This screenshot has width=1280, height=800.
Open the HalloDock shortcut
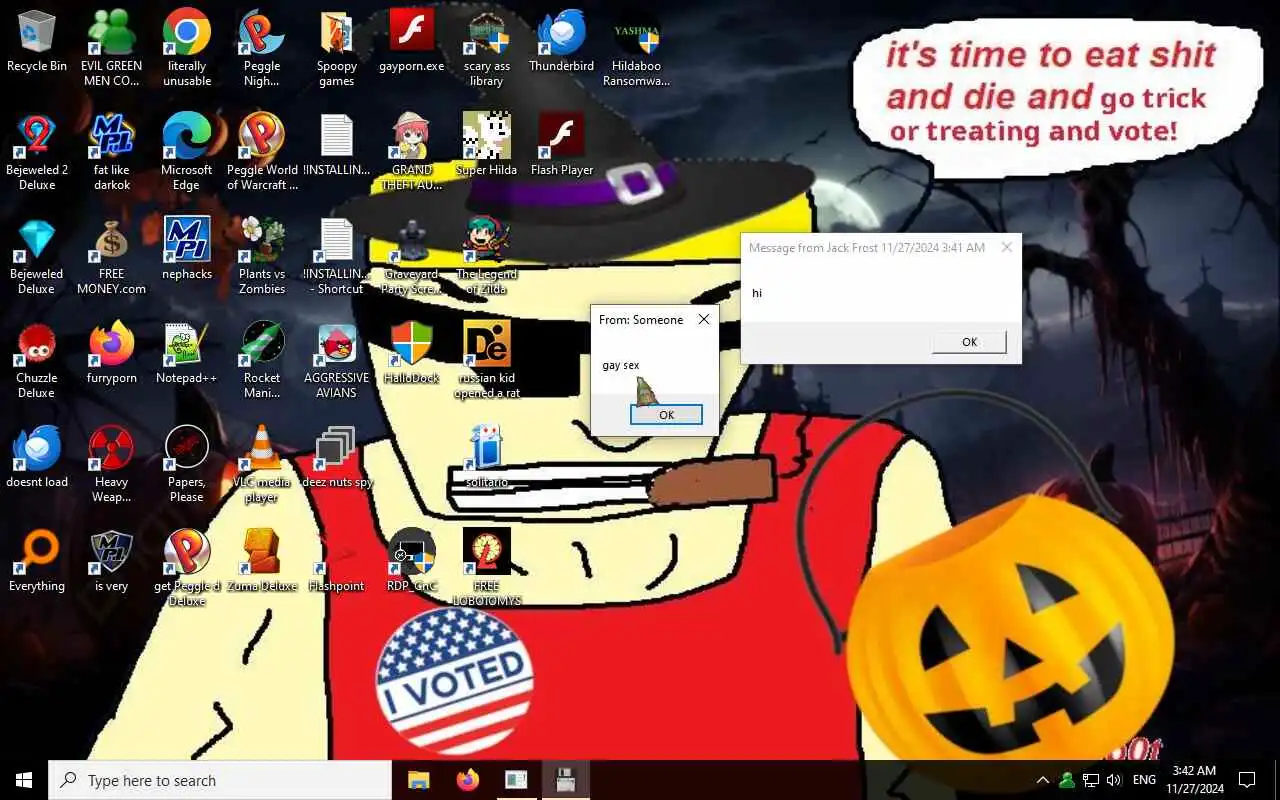tap(411, 354)
